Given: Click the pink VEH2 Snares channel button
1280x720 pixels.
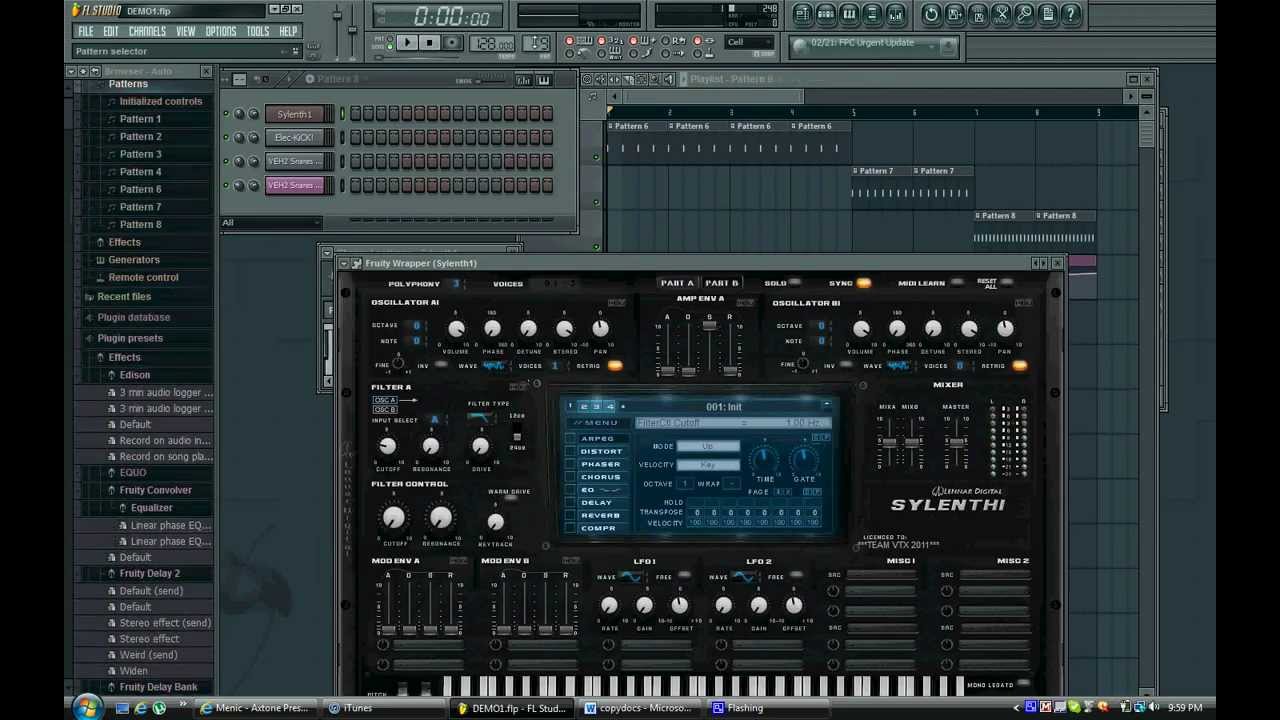Looking at the screenshot, I should coord(294,185).
